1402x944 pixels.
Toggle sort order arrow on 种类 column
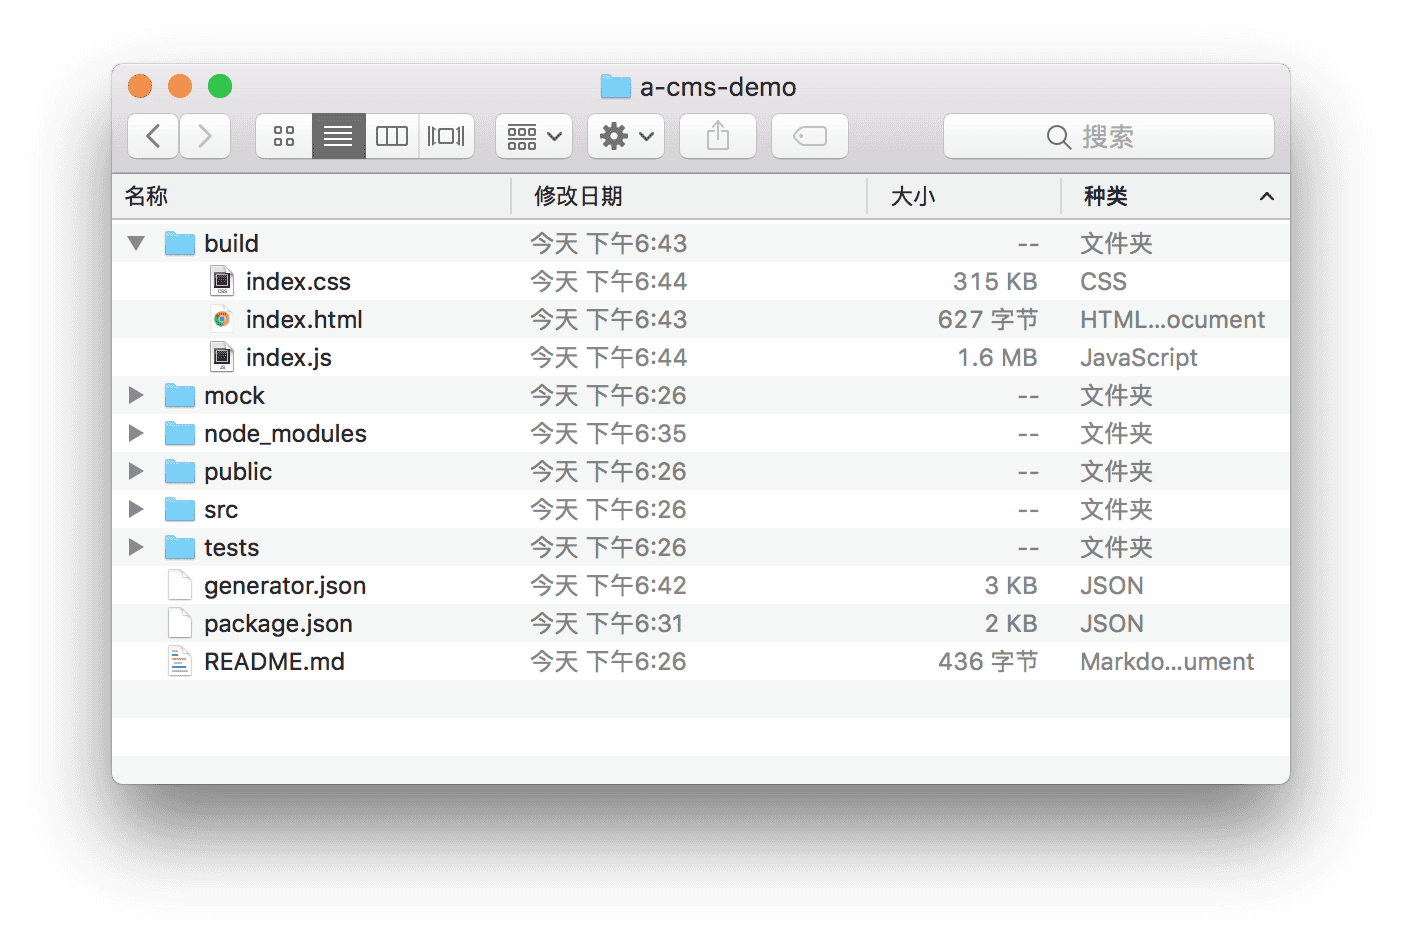tap(1266, 196)
